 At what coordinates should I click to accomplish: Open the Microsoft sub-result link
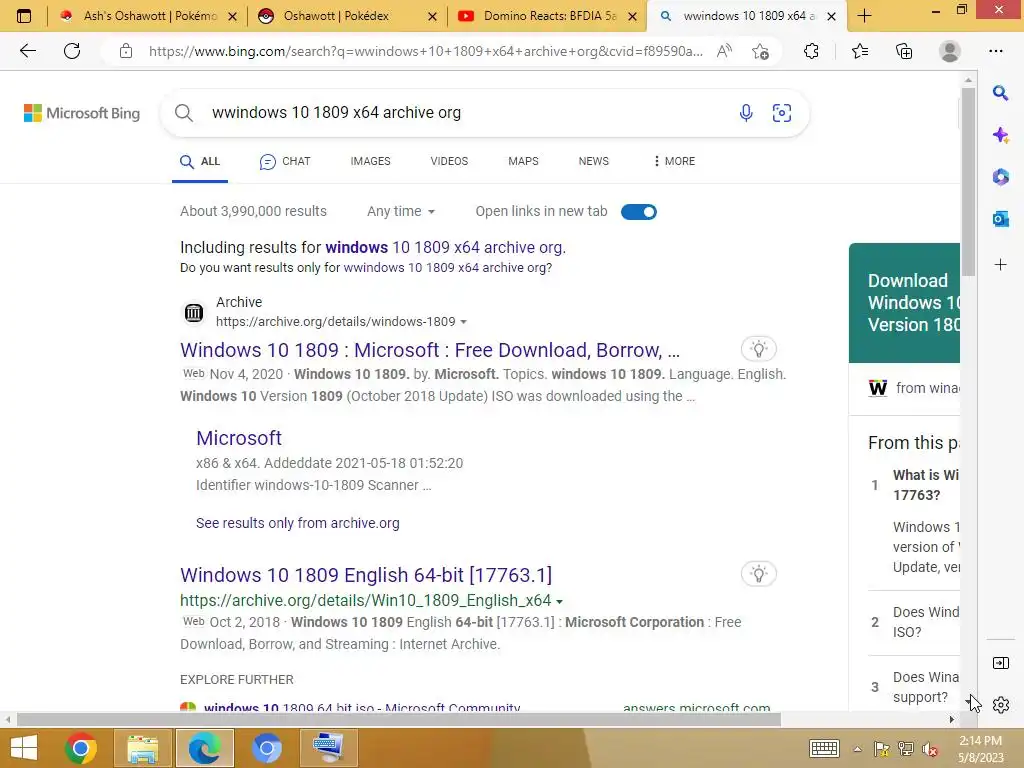coord(239,438)
